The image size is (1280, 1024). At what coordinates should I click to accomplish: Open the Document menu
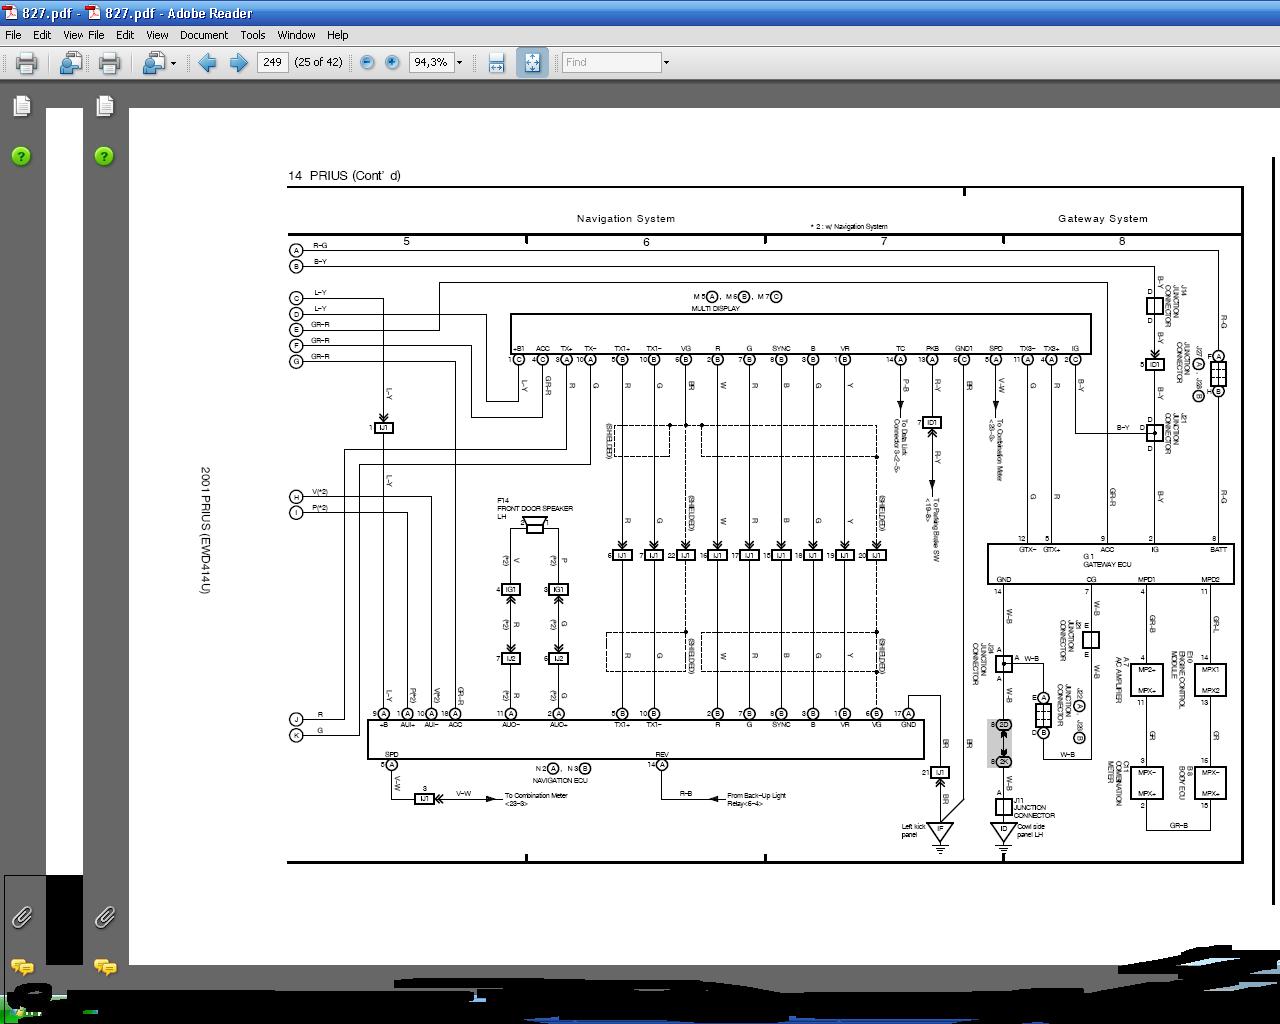pos(204,34)
